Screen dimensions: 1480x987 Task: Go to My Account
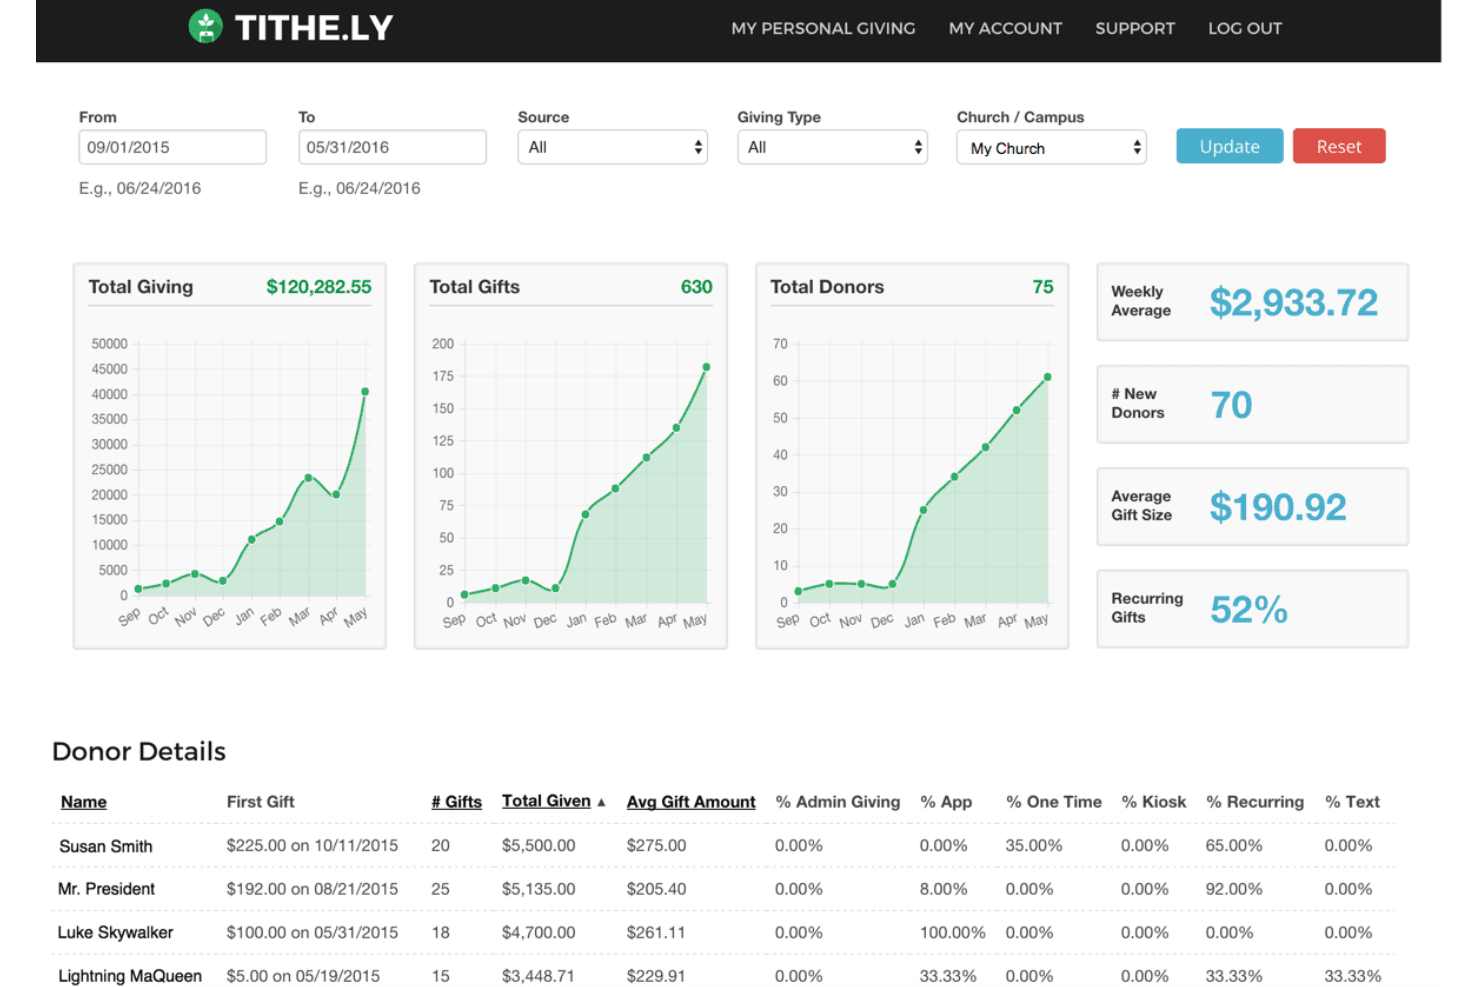click(1005, 29)
